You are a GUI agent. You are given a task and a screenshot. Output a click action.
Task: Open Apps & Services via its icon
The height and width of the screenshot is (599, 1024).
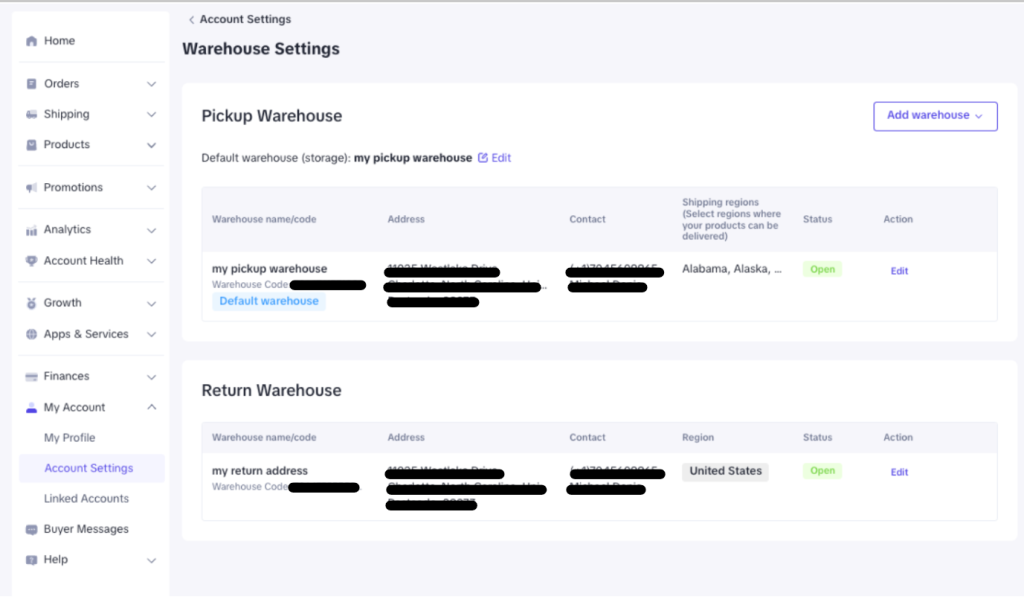tap(32, 333)
